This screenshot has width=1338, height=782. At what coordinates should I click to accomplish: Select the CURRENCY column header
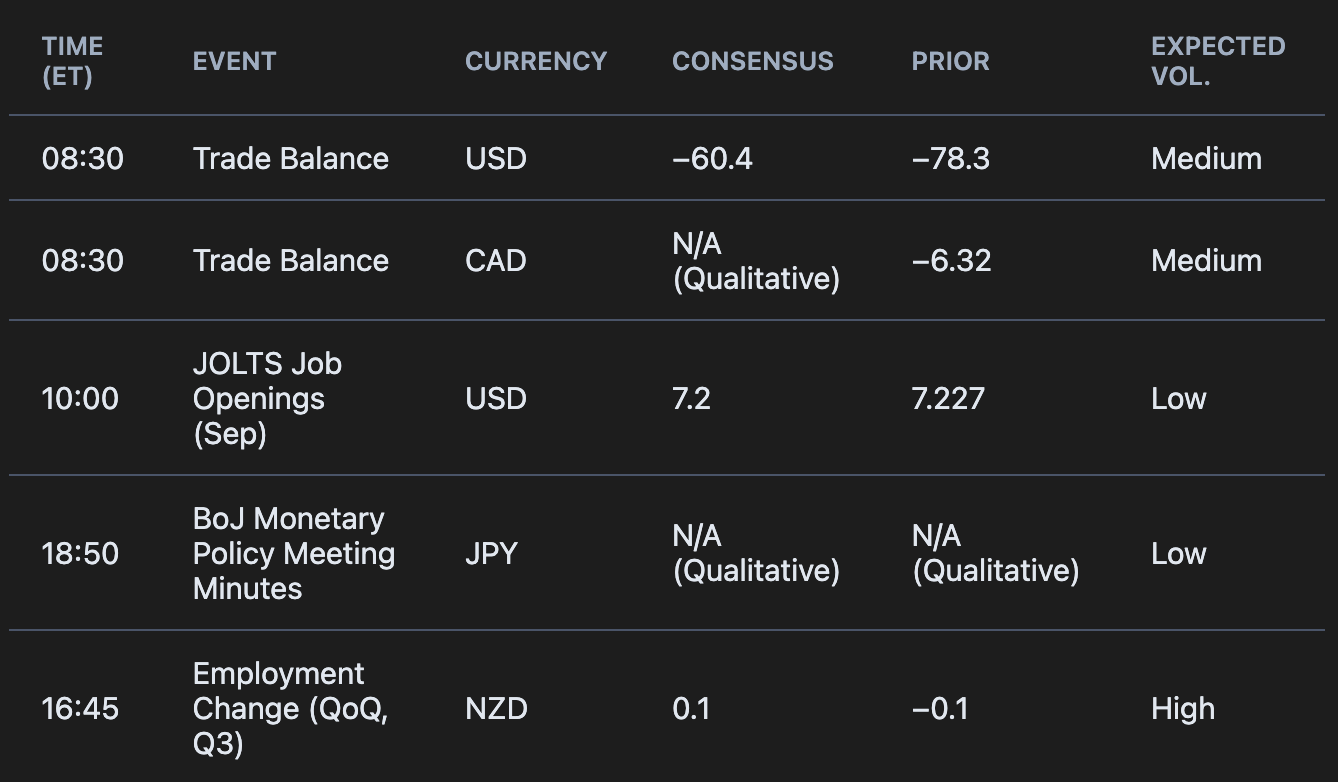coord(536,61)
